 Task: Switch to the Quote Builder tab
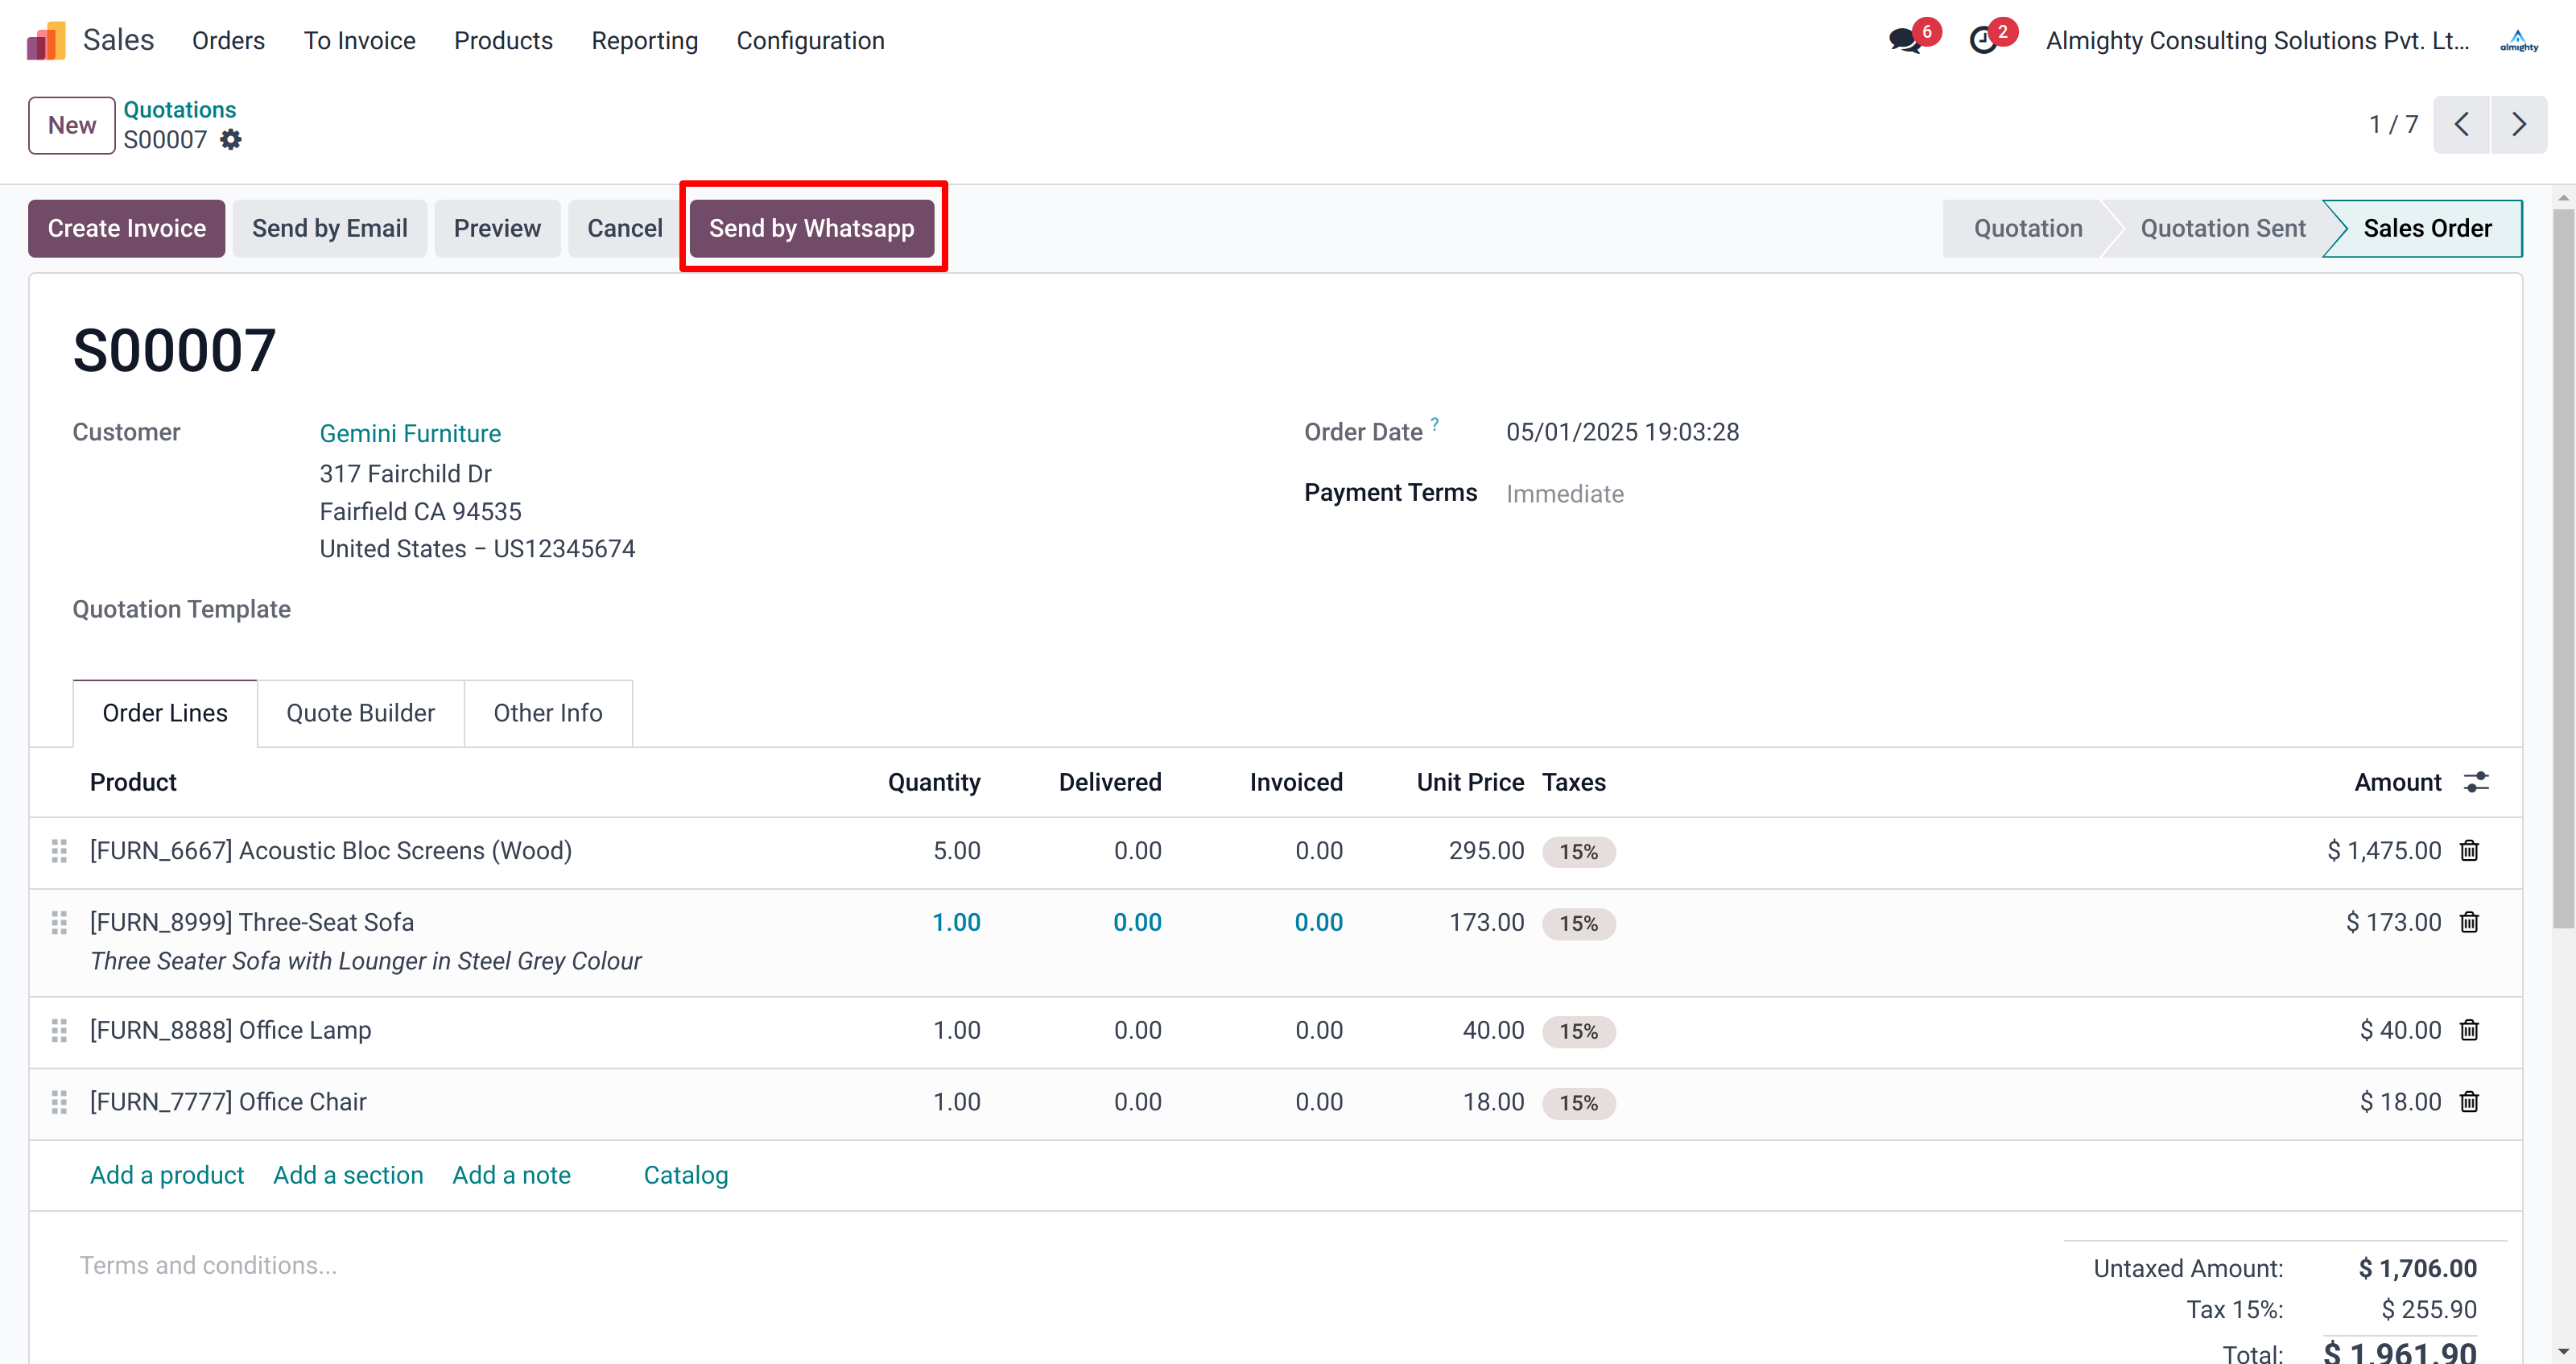(x=360, y=713)
